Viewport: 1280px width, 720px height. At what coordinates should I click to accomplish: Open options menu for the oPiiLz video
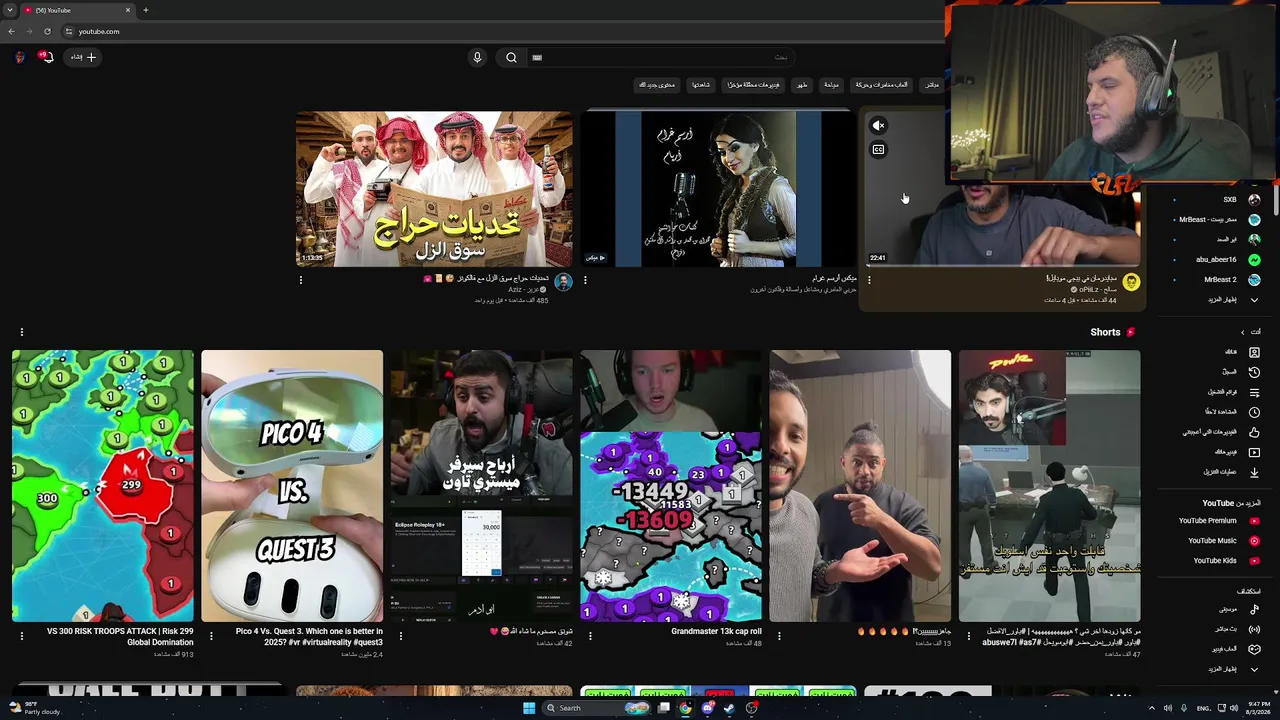click(869, 280)
